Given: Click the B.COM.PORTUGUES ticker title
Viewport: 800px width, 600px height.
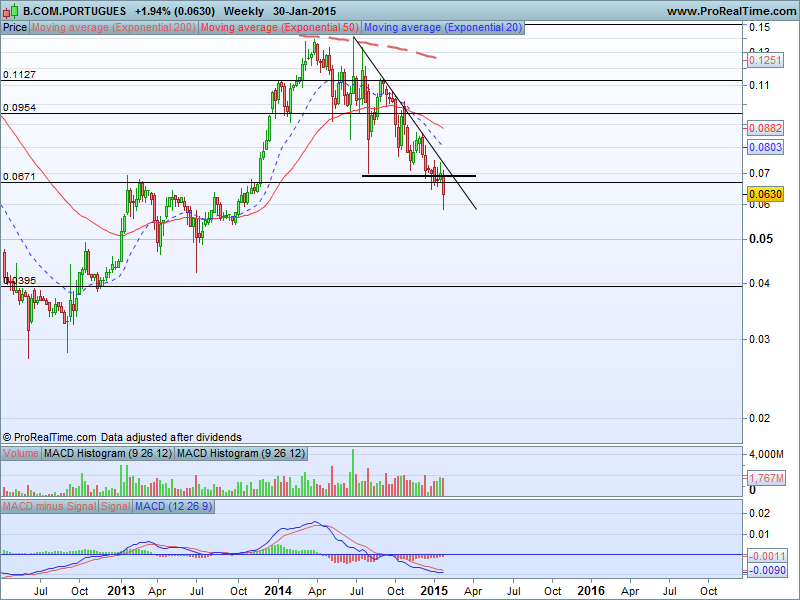Looking at the screenshot, I should click(x=74, y=11).
